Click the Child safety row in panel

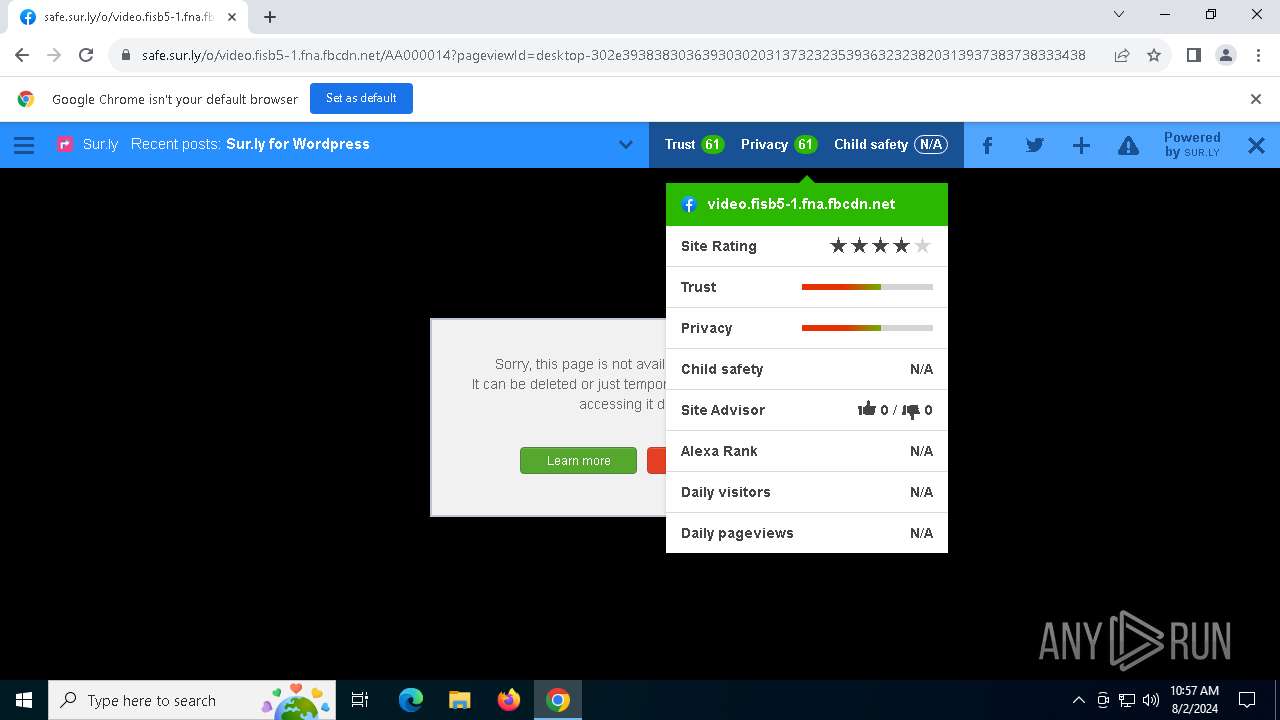coord(807,369)
